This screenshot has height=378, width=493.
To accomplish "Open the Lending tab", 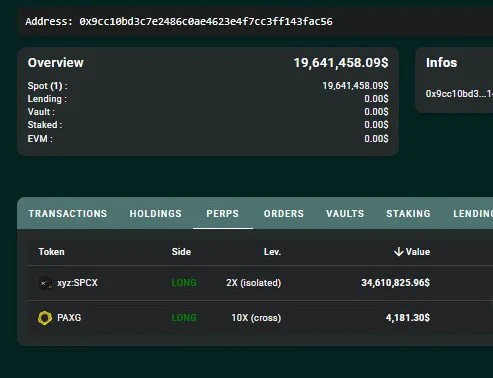I will click(473, 214).
